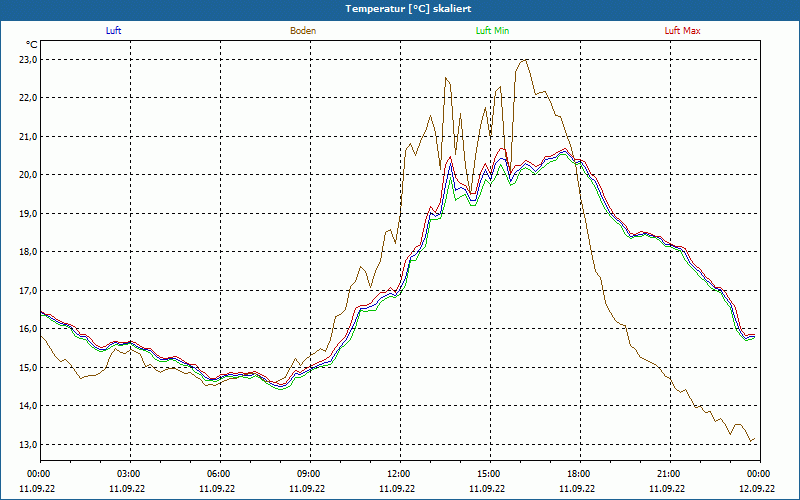Click the 20,0 value on the temperature axis
Screen dimensions: 800x500
click(27, 175)
